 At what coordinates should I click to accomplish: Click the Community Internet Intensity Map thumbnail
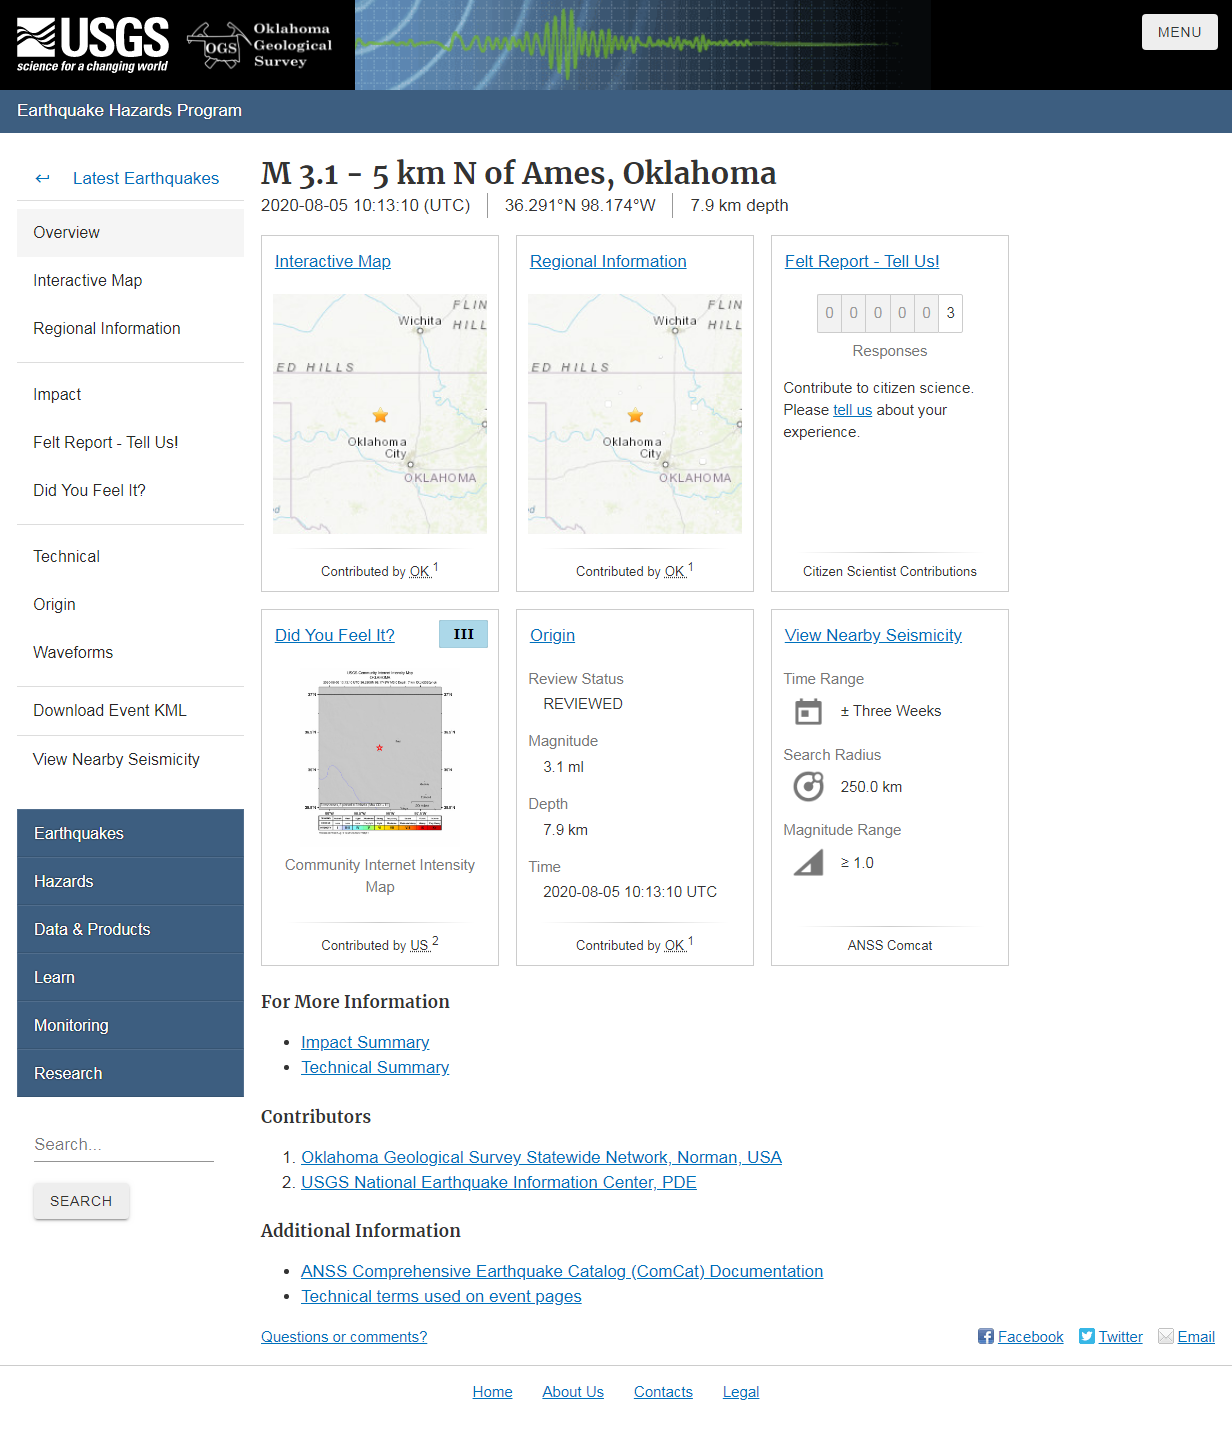(379, 754)
